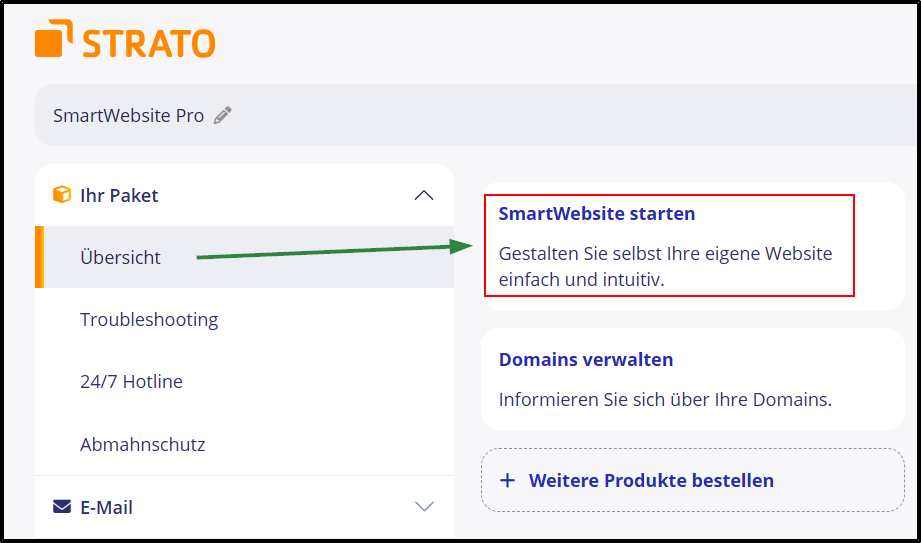The height and width of the screenshot is (543, 921).
Task: Click the E-Mail section header
Action: [x=244, y=507]
